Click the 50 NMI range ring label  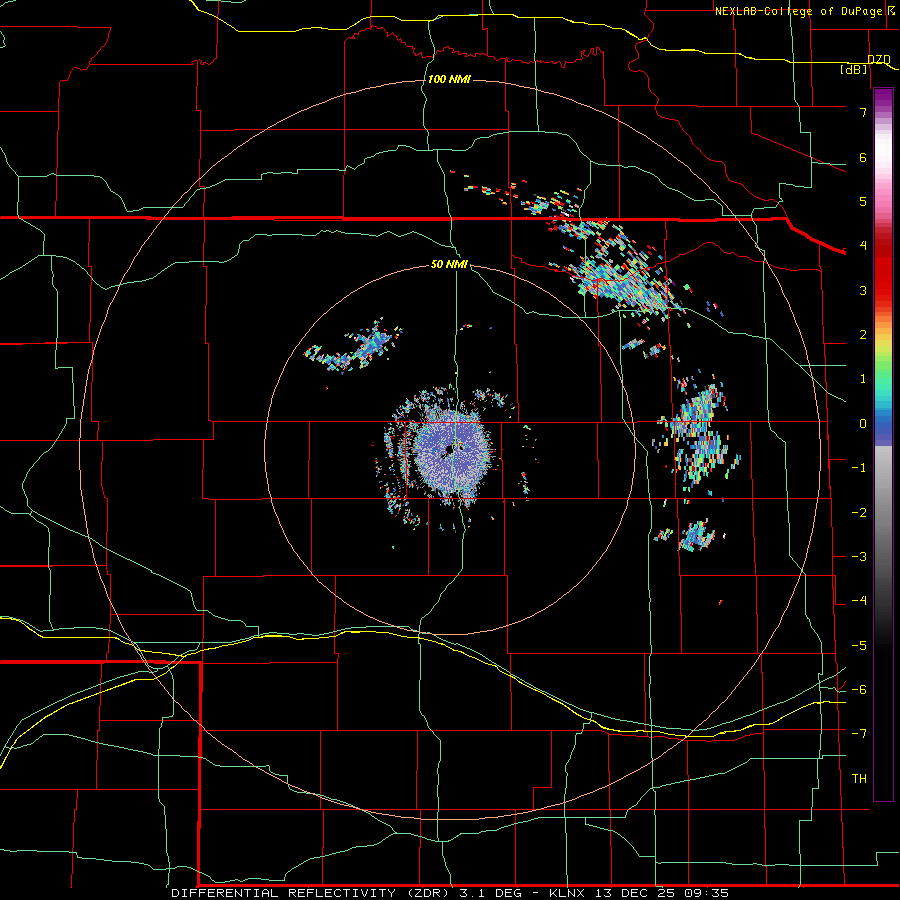click(449, 264)
